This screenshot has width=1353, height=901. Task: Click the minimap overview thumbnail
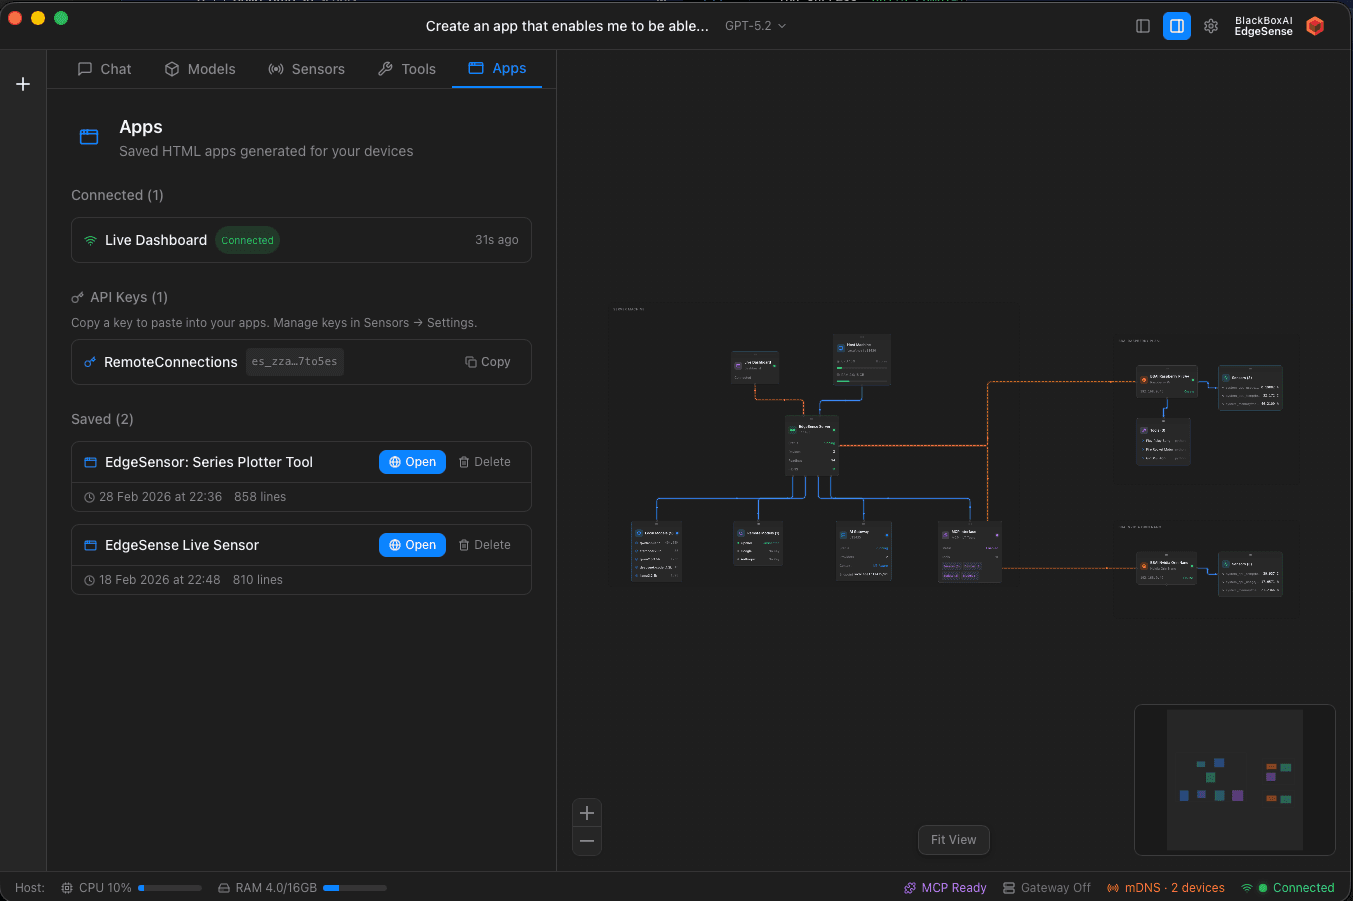1234,780
